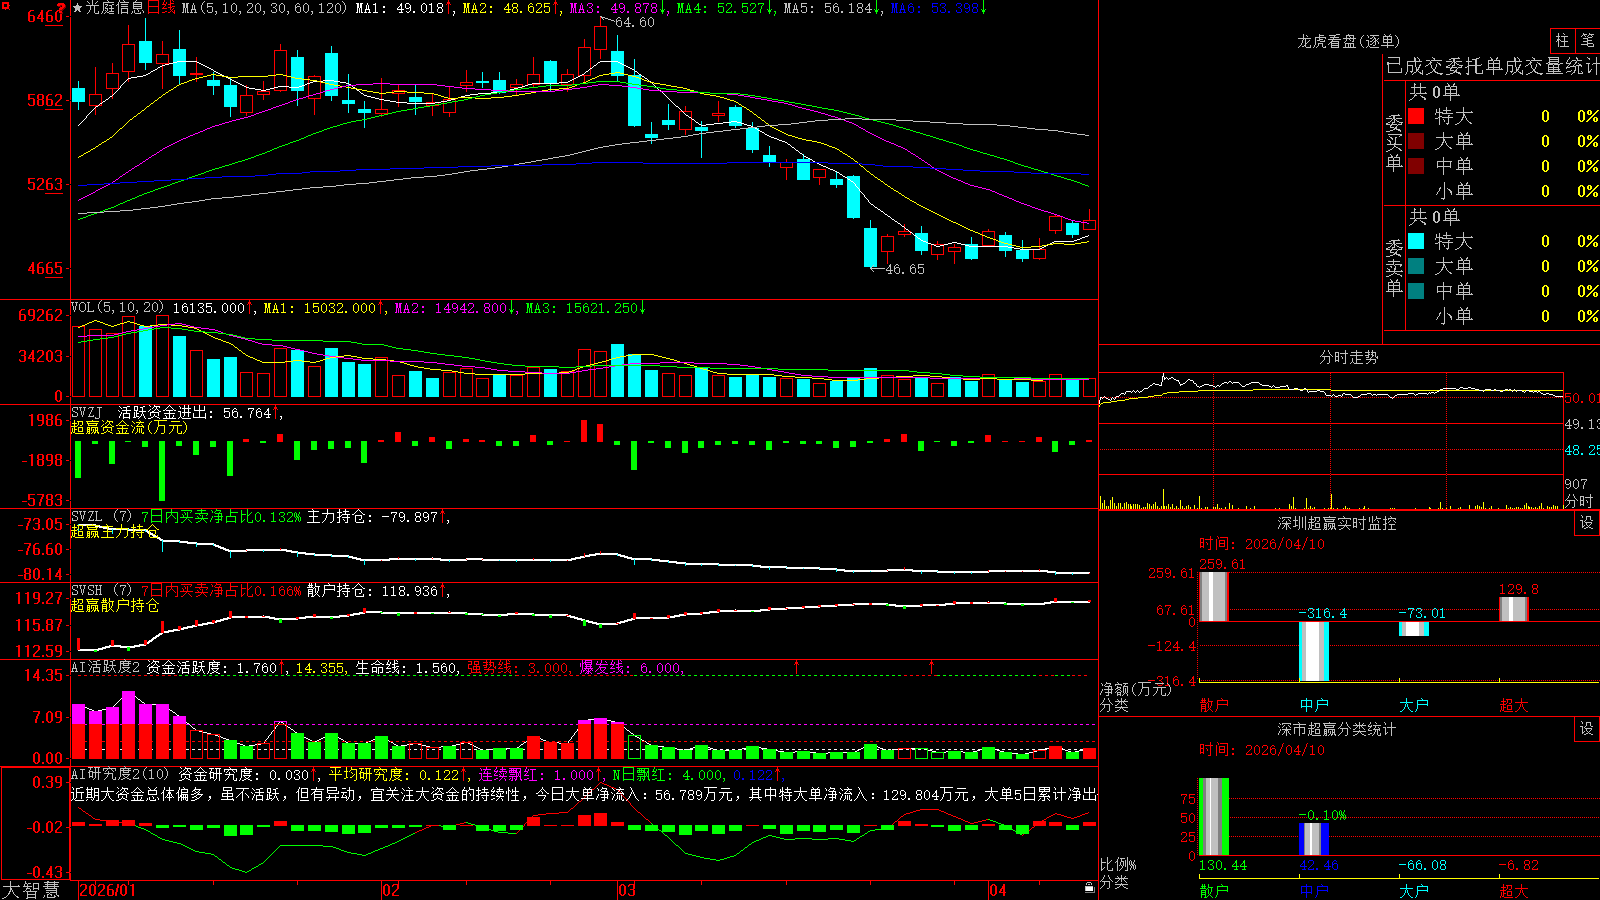Image resolution: width=1600 pixels, height=900 pixels.
Task: Switch 龙虎看盘 to 笔 view
Action: pyautogui.click(x=1587, y=40)
